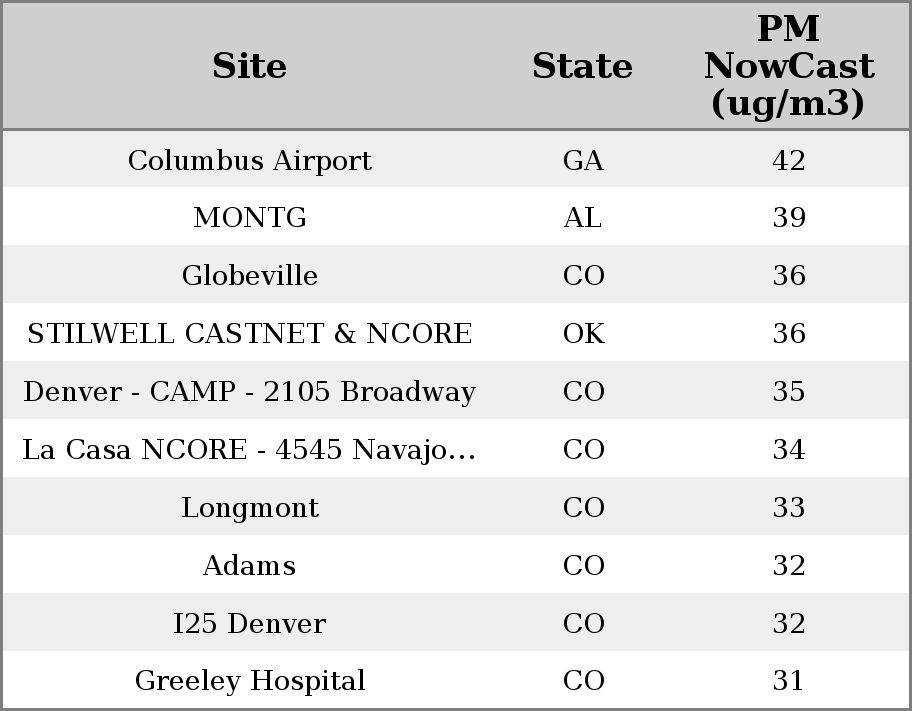This screenshot has height=711, width=912.
Task: Click the PM value 31 cell
Action: click(789, 681)
